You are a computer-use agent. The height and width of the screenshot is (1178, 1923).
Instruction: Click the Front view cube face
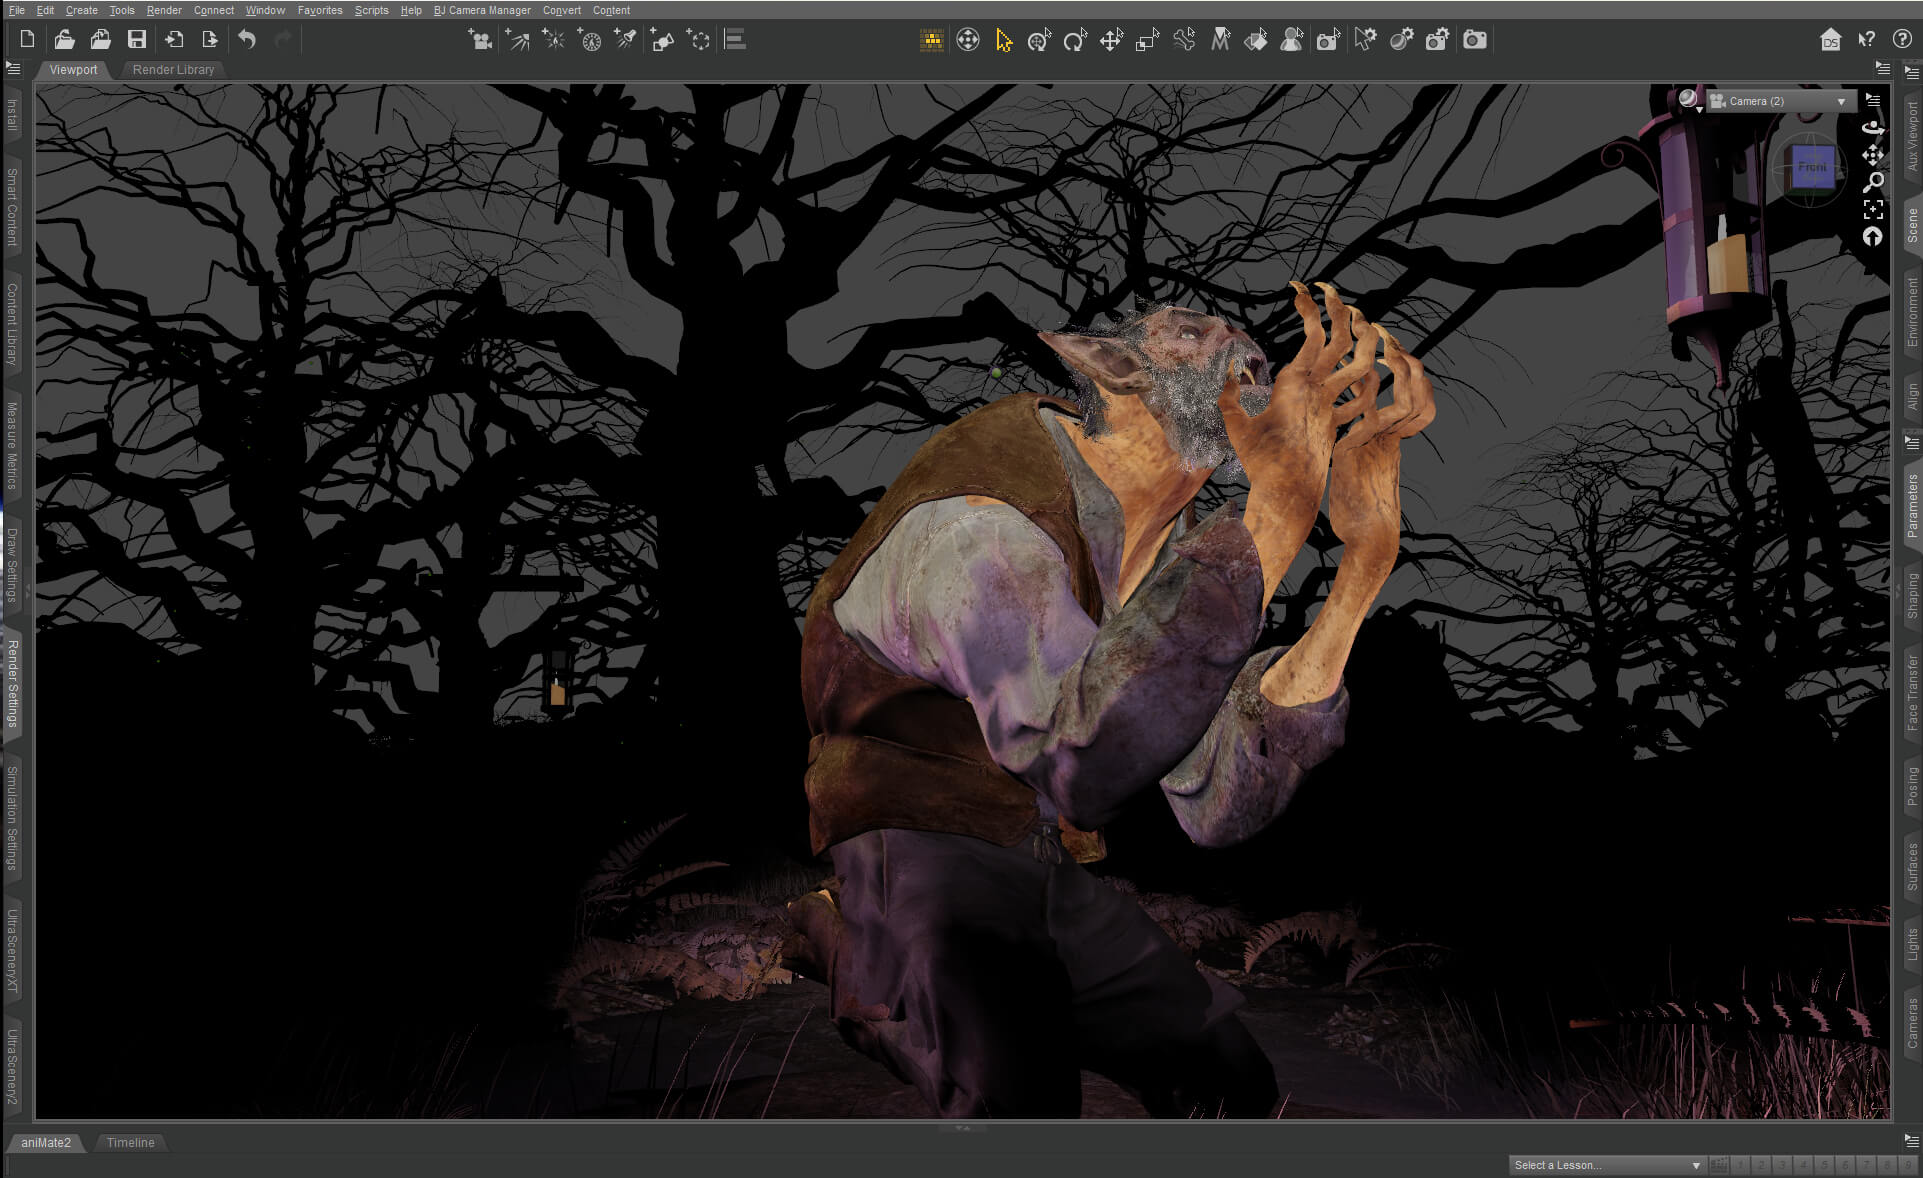[x=1812, y=167]
